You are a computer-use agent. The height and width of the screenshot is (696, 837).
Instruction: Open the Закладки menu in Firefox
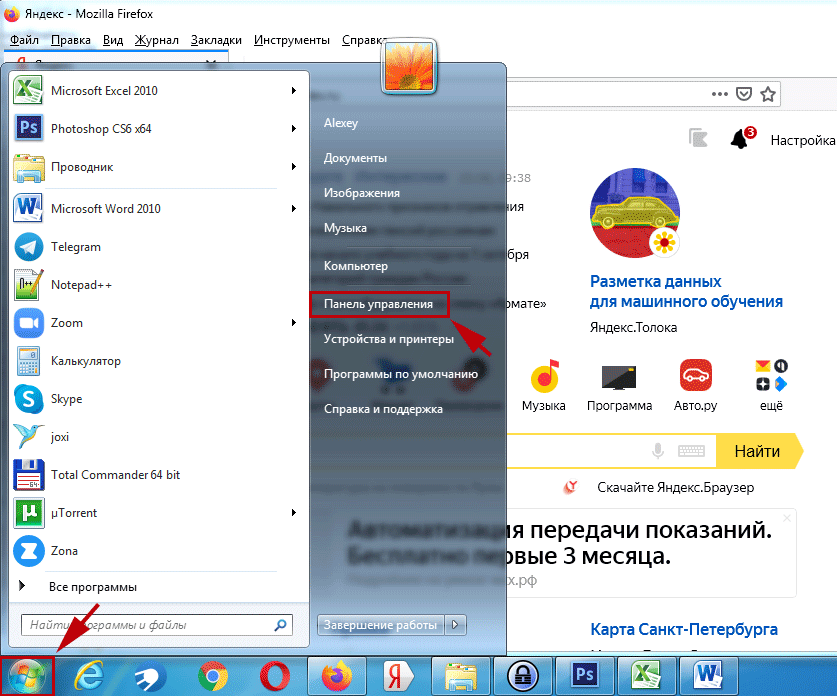[x=216, y=40]
